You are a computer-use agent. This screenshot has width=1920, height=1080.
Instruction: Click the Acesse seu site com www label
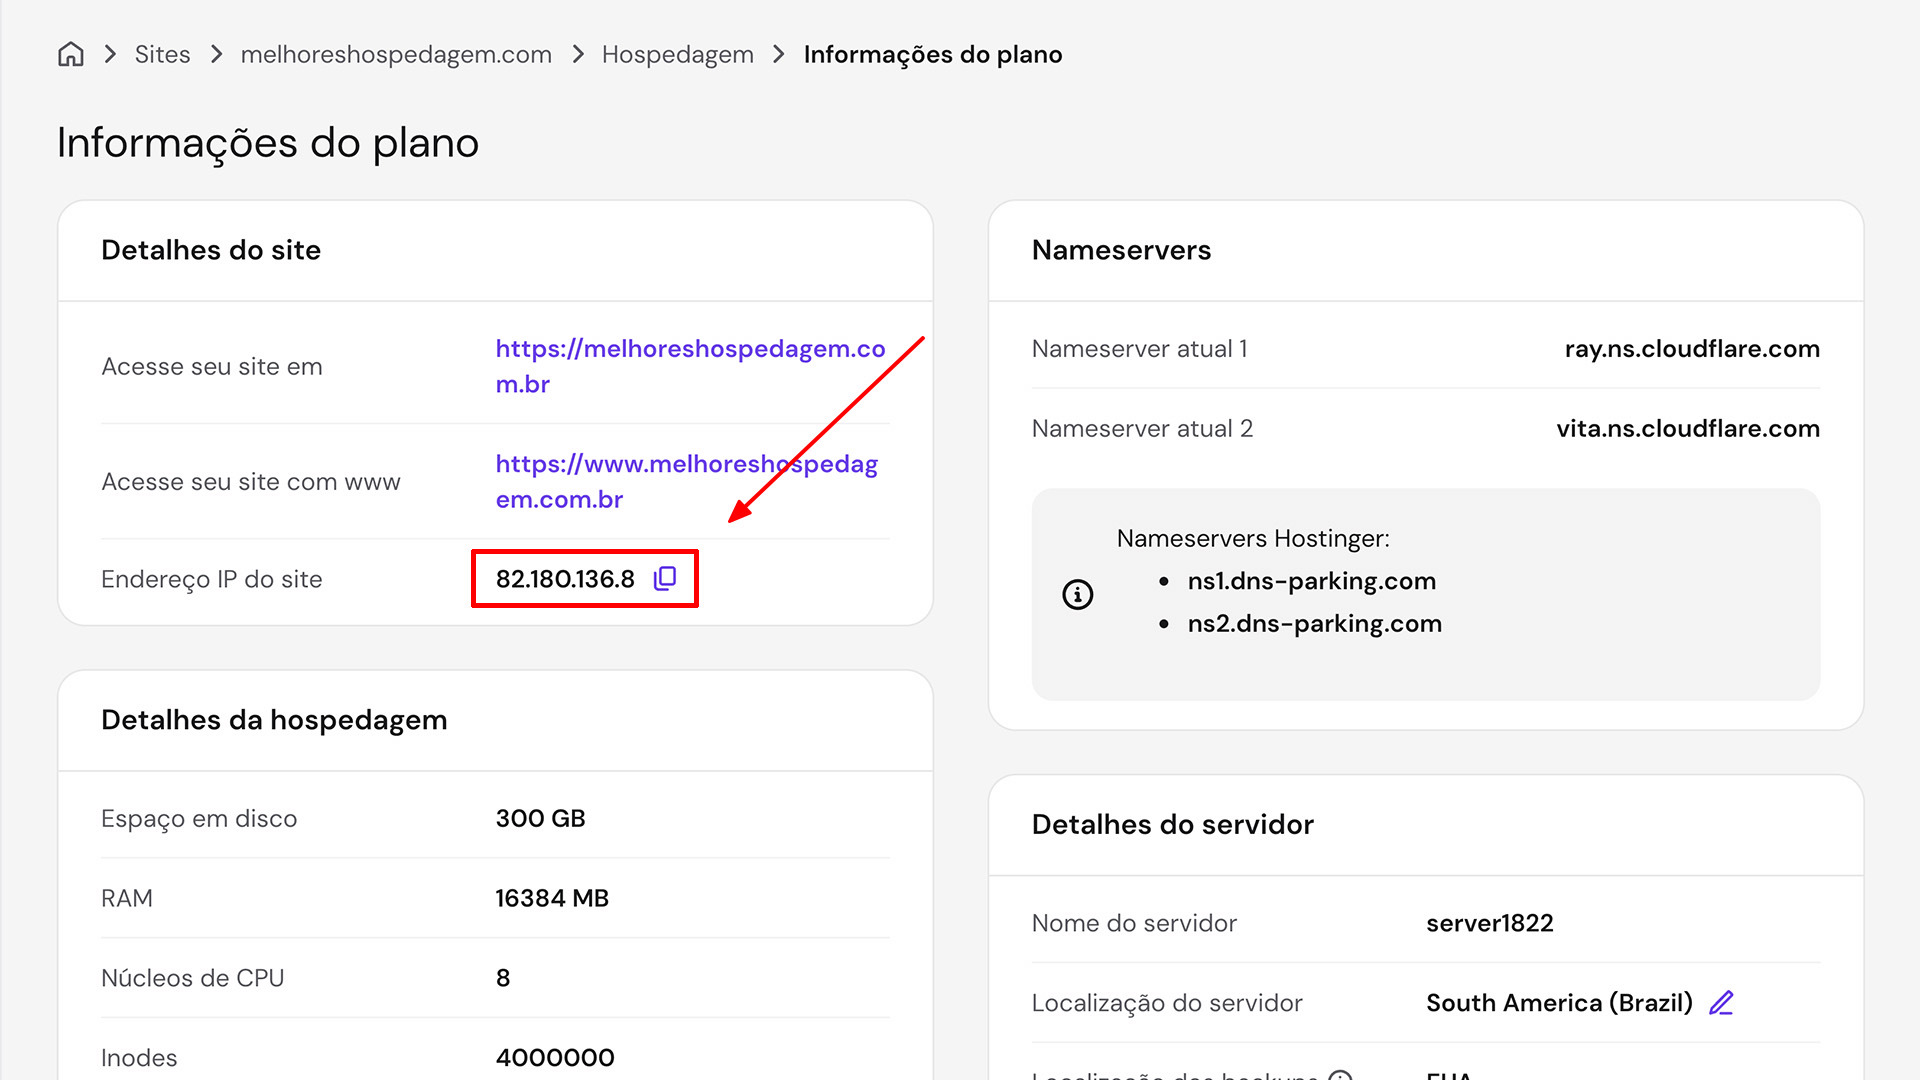pos(250,482)
